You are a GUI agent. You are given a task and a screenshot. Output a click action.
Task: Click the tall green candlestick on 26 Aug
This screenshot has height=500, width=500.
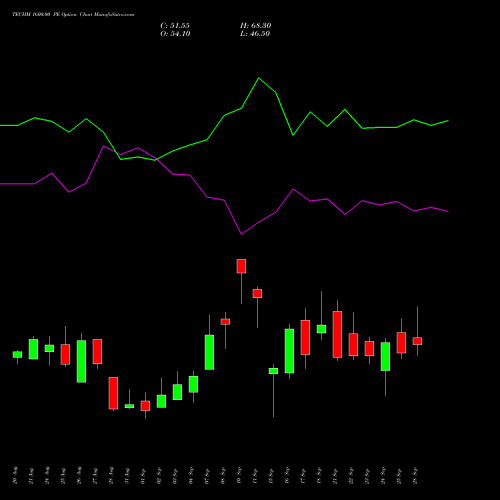pos(81,361)
